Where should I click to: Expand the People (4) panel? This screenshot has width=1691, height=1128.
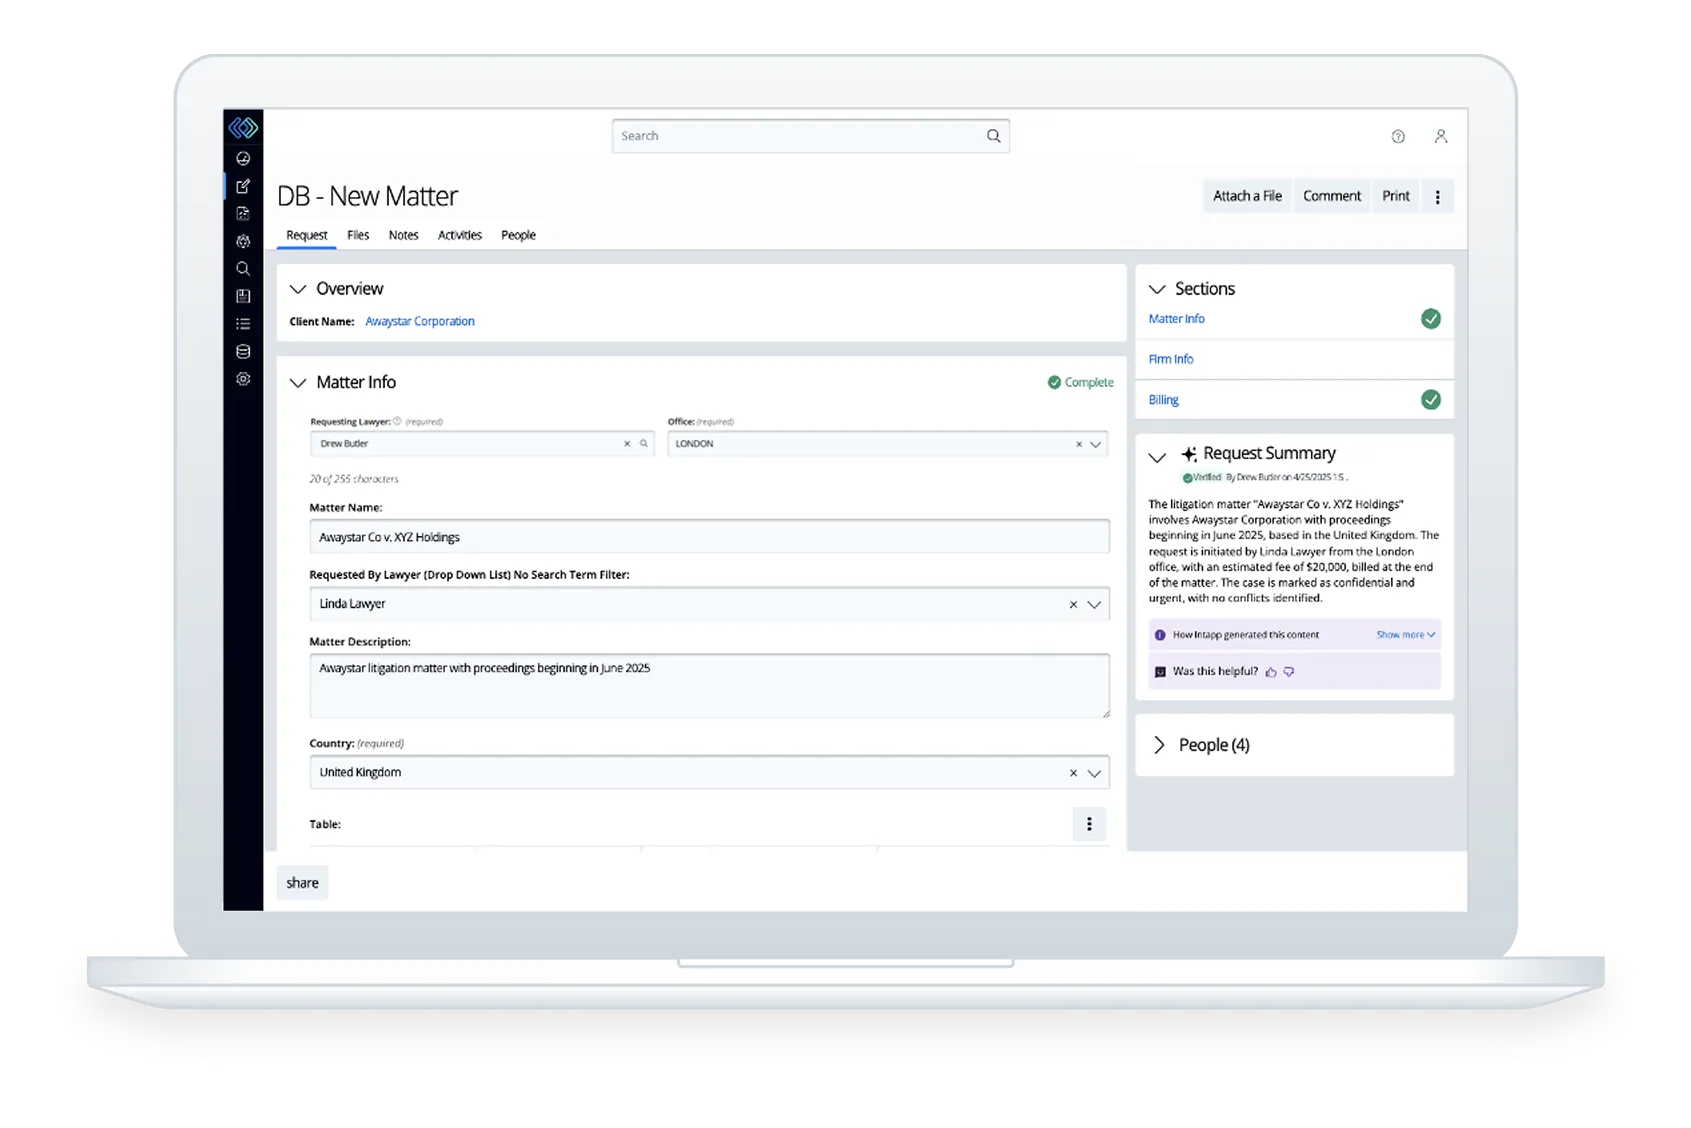coord(1159,745)
